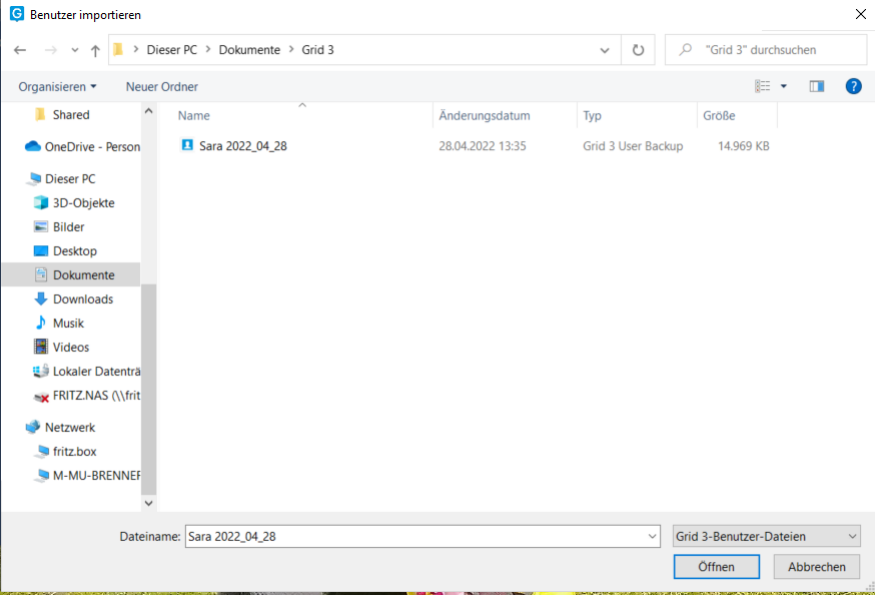The image size is (875, 595).
Task: Click the 3D-Objekte cube icon
Action: (41, 203)
